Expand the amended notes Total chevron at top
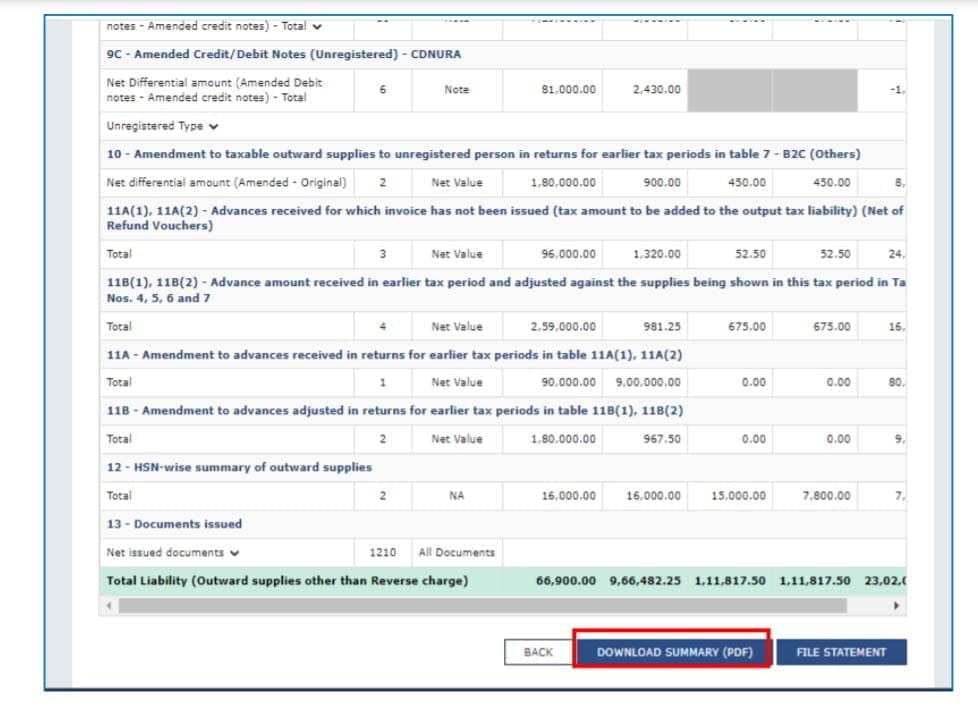Viewport: 978px width, 708px height. 317,27
